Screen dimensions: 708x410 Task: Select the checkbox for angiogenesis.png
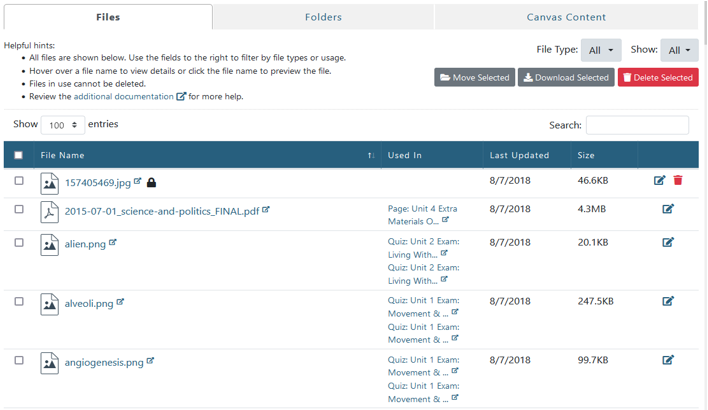pos(19,360)
